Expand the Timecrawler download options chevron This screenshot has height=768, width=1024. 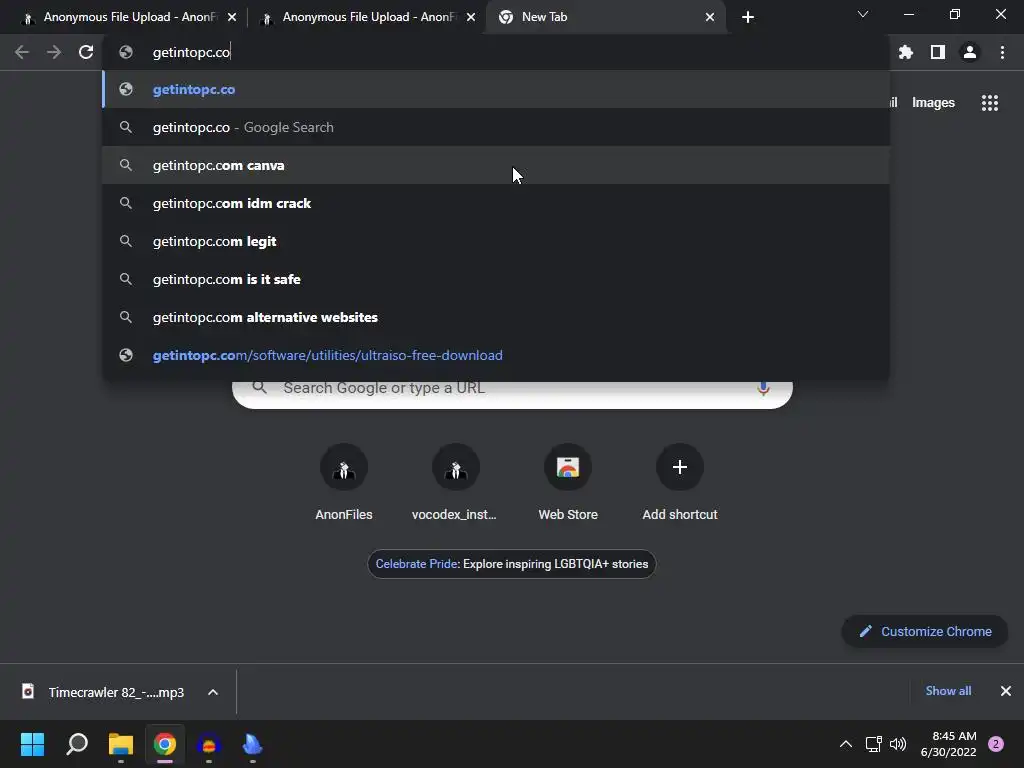pyautogui.click(x=213, y=692)
